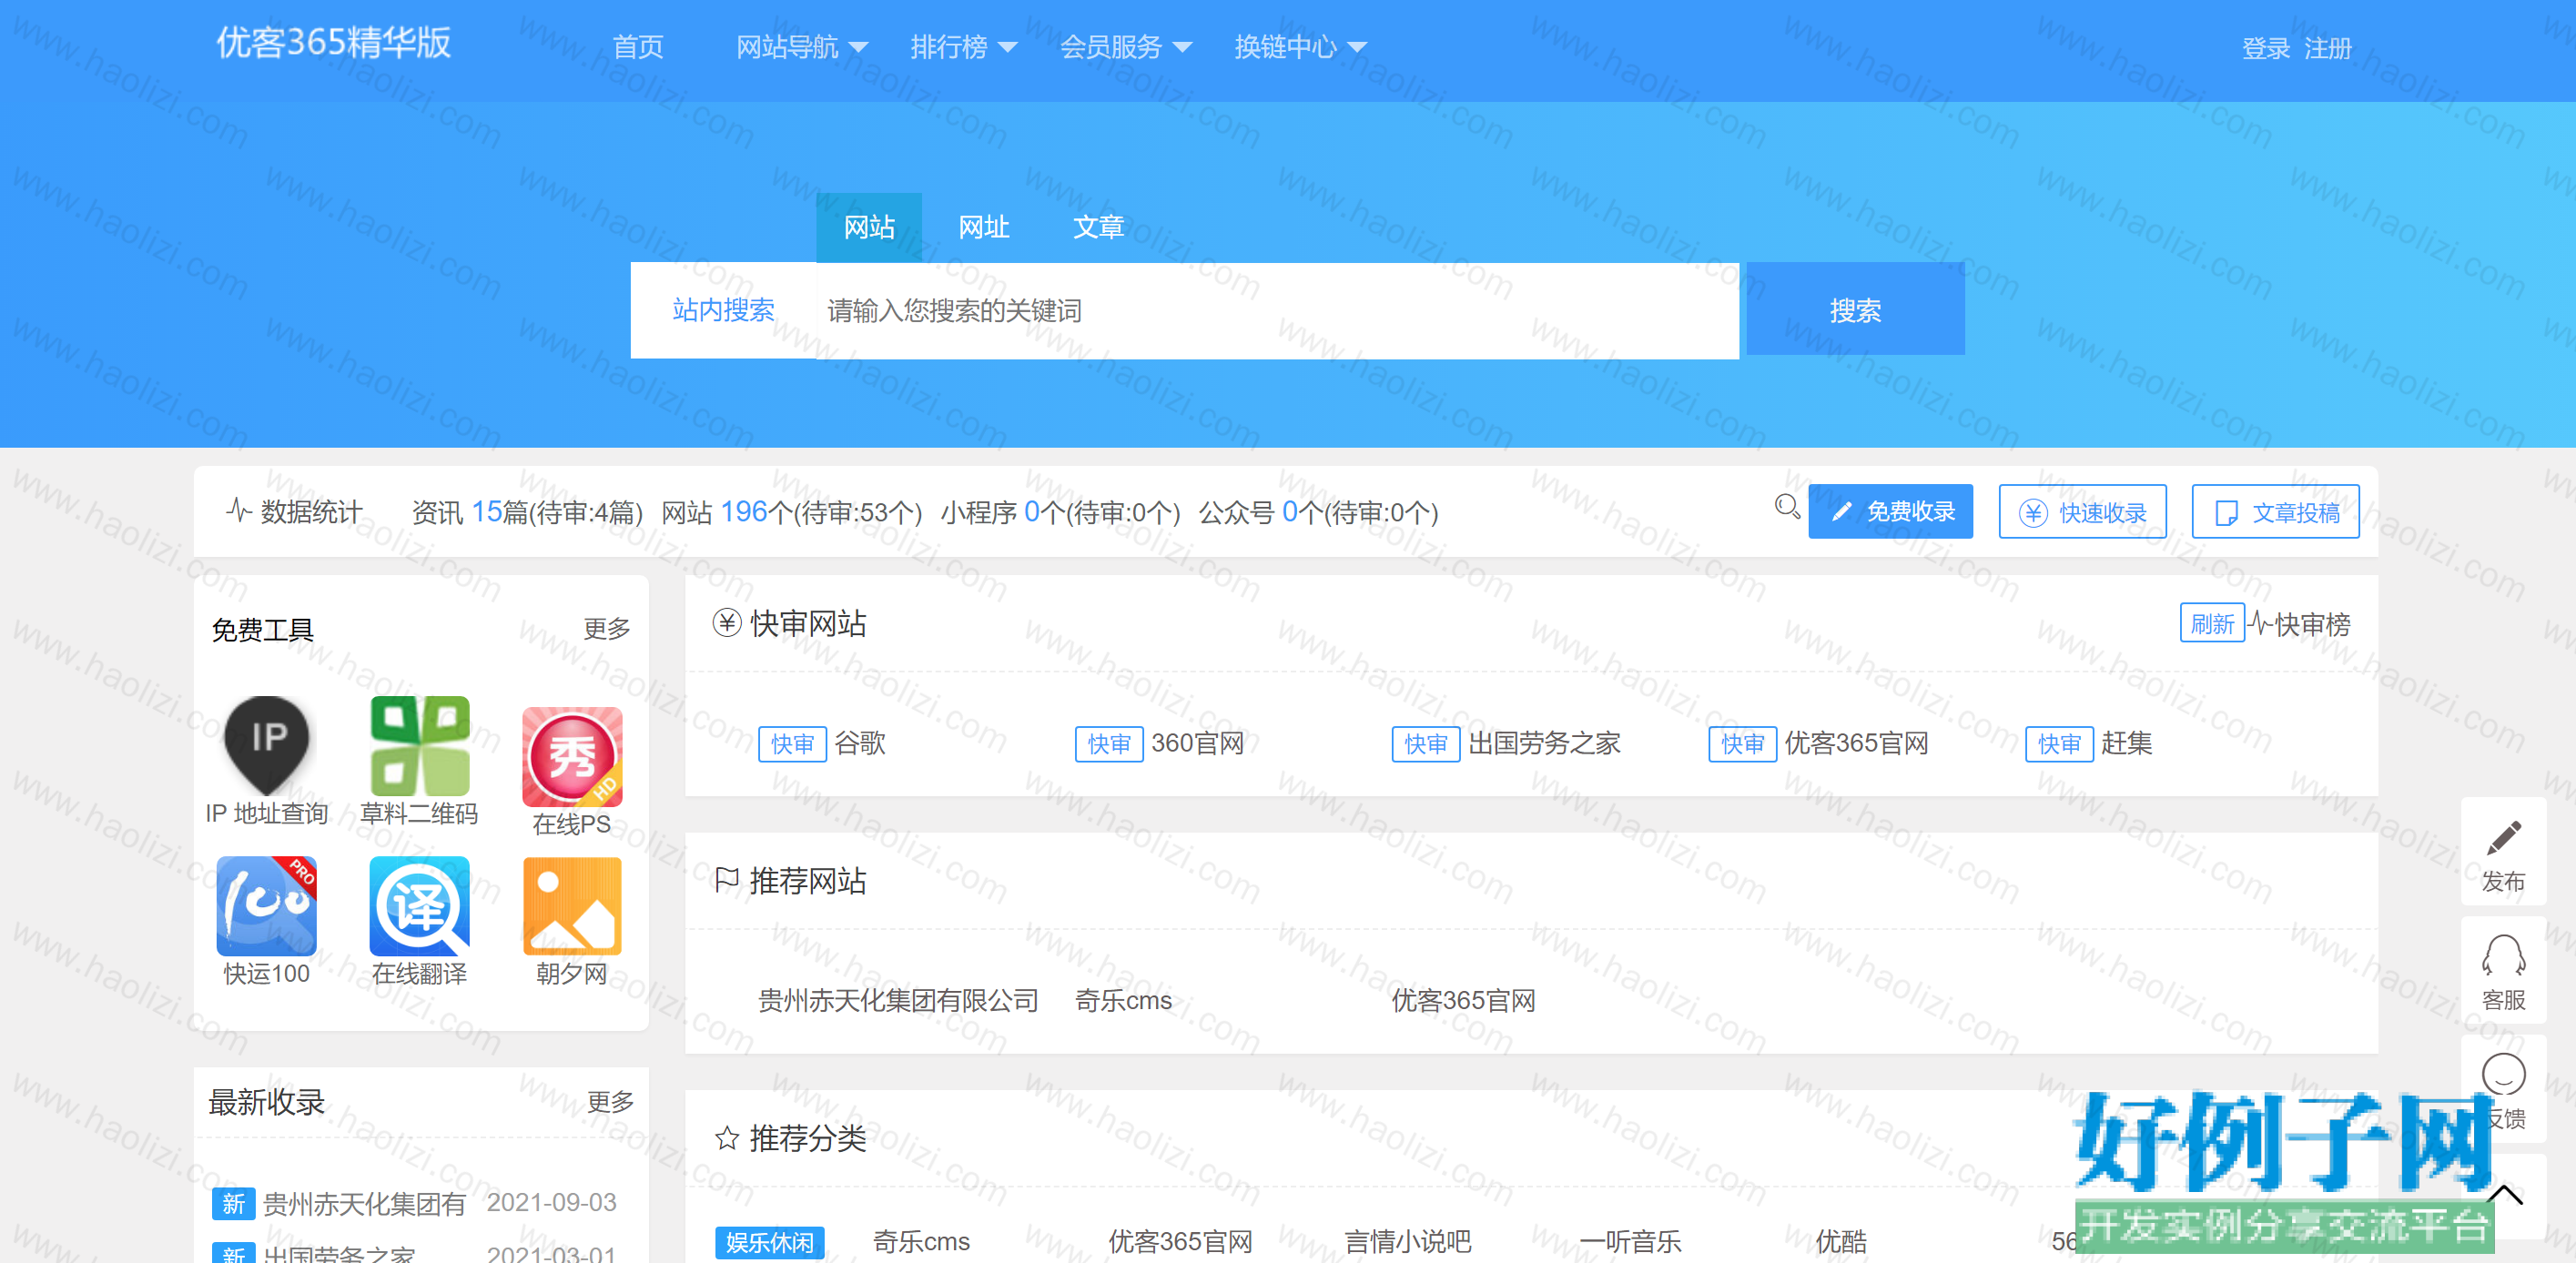2576x1263 pixels.
Task: Click the 资讯 15篇 statistic
Action: [x=527, y=512]
